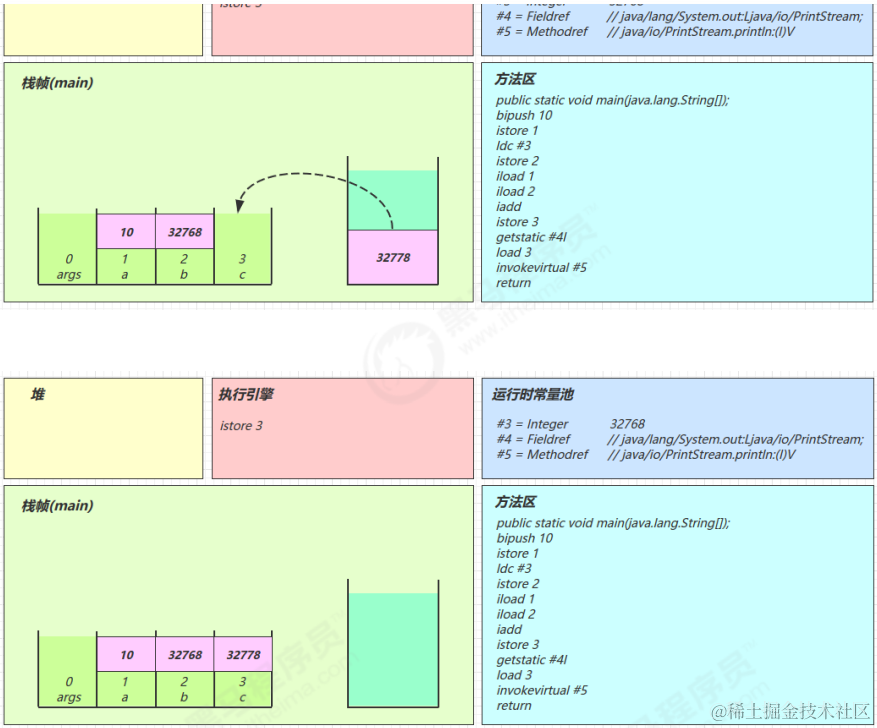The image size is (877, 728).
Task: Click '10' in the upper local variable table
Action: tap(126, 231)
